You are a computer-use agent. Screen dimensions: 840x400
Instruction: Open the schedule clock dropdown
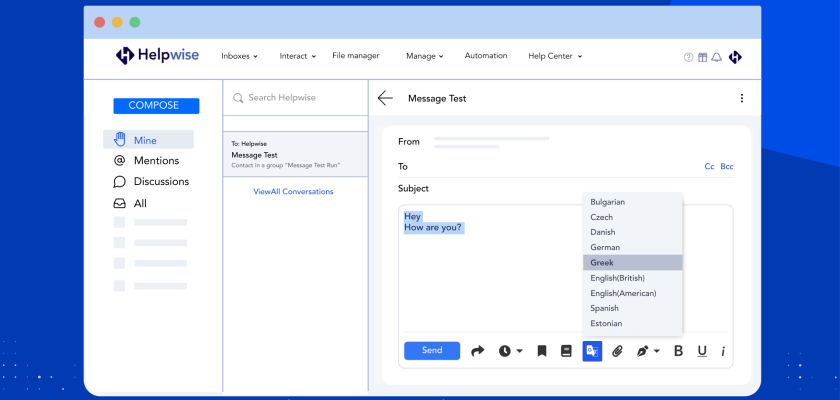pos(510,351)
